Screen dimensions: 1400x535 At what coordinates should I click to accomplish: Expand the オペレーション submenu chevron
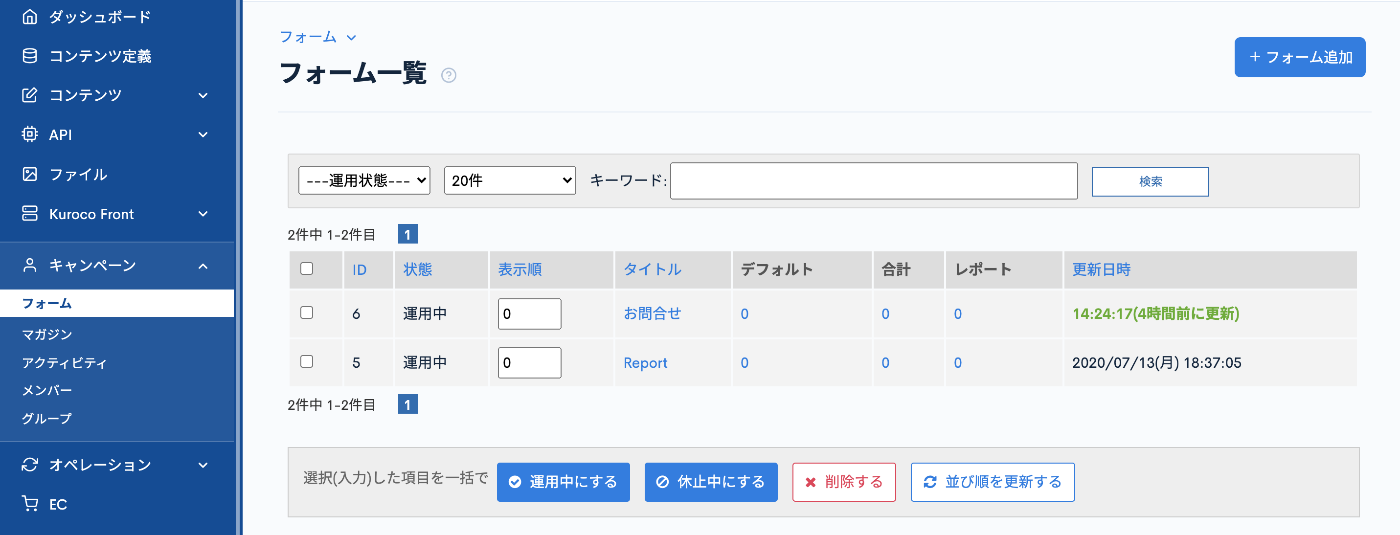point(203,465)
